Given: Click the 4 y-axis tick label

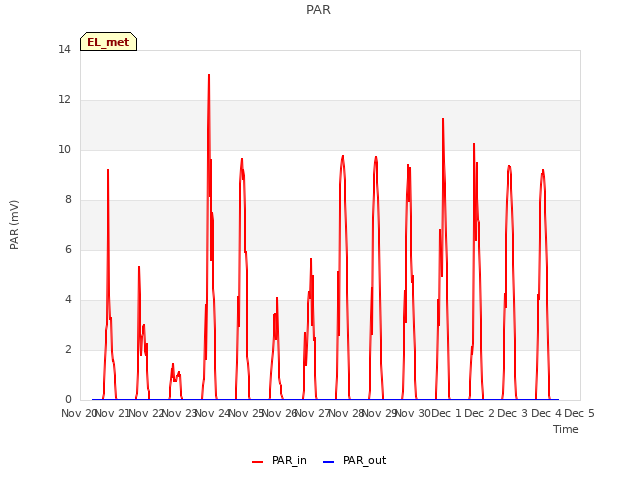Looking at the screenshot, I should [x=68, y=300].
